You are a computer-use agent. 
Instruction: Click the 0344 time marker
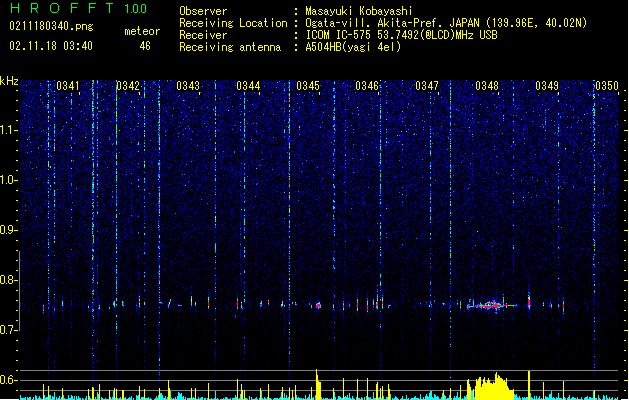[248, 86]
